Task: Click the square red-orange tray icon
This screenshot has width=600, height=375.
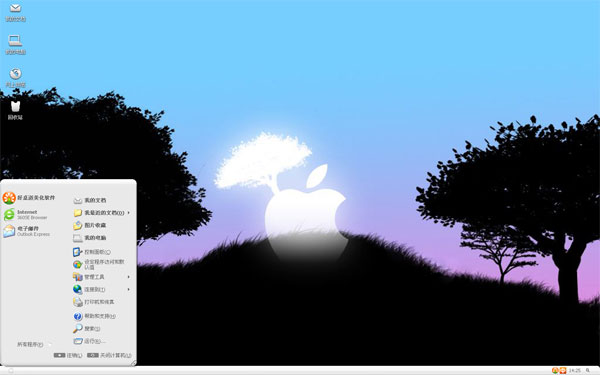Action: coord(563,370)
